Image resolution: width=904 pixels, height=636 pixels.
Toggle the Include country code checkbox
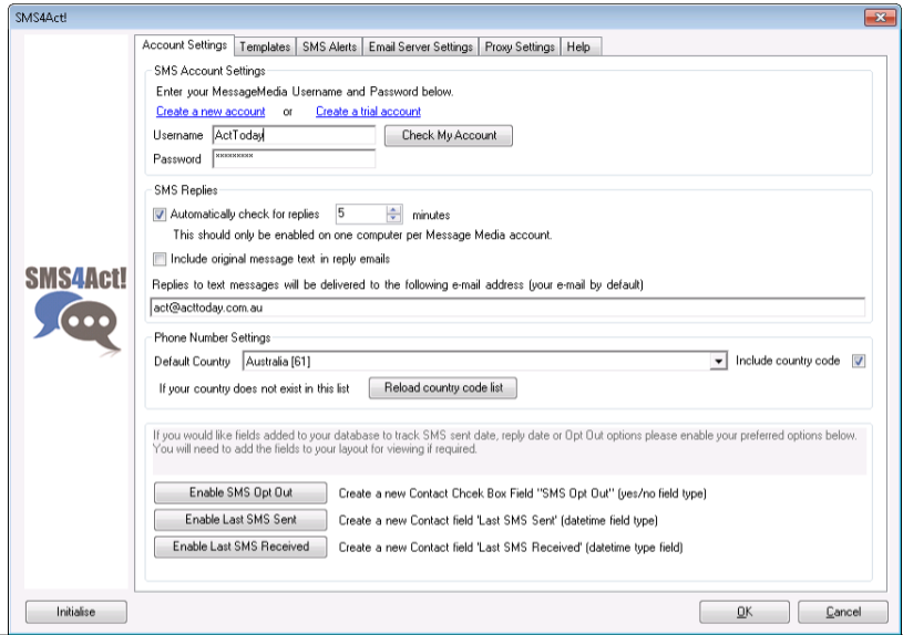858,361
